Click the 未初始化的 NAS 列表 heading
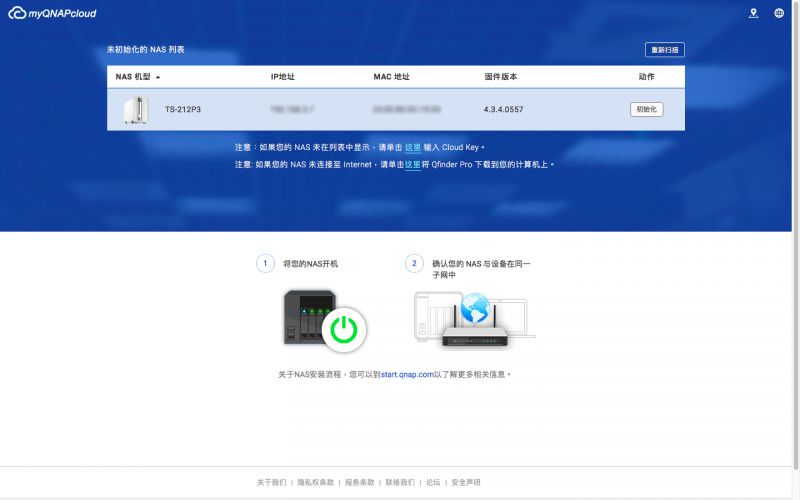The image size is (800, 500). point(145,49)
